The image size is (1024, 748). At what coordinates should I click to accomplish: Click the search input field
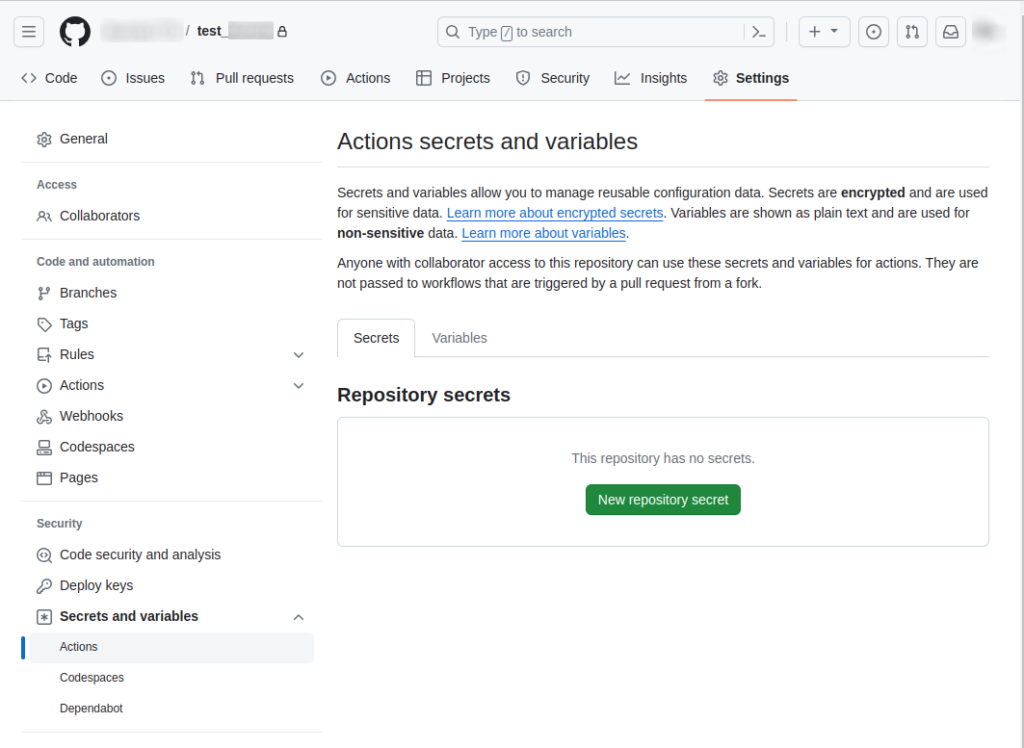point(600,32)
